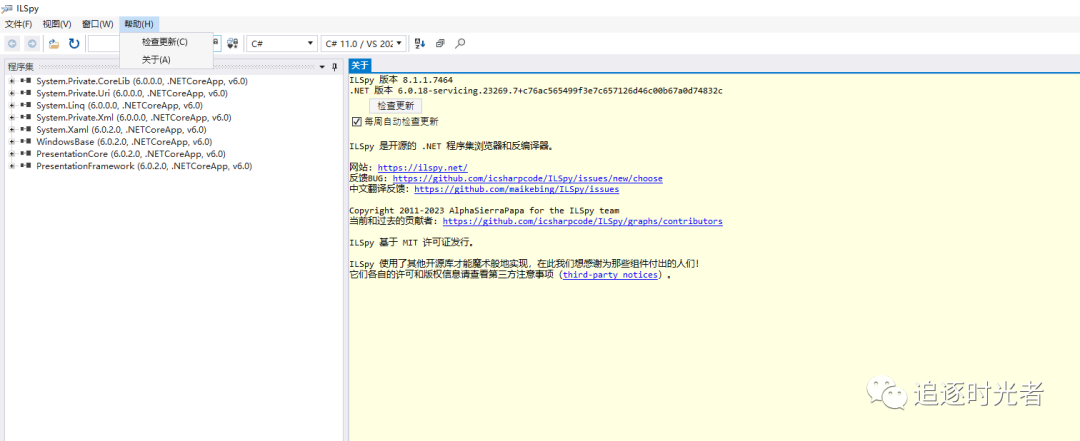Open the third-party notices link
1080x441 pixels.
coord(610,275)
